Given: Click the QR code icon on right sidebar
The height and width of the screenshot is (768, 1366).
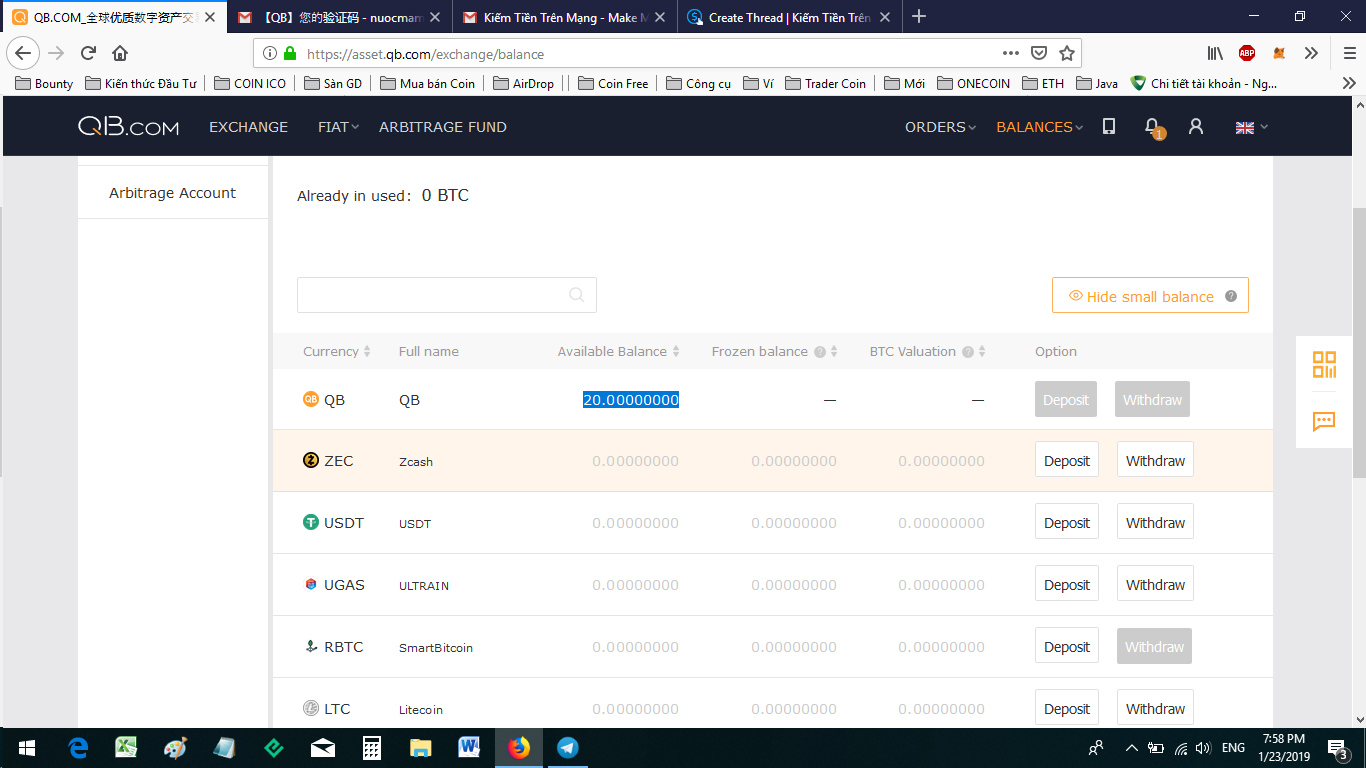Looking at the screenshot, I should pyautogui.click(x=1324, y=364).
